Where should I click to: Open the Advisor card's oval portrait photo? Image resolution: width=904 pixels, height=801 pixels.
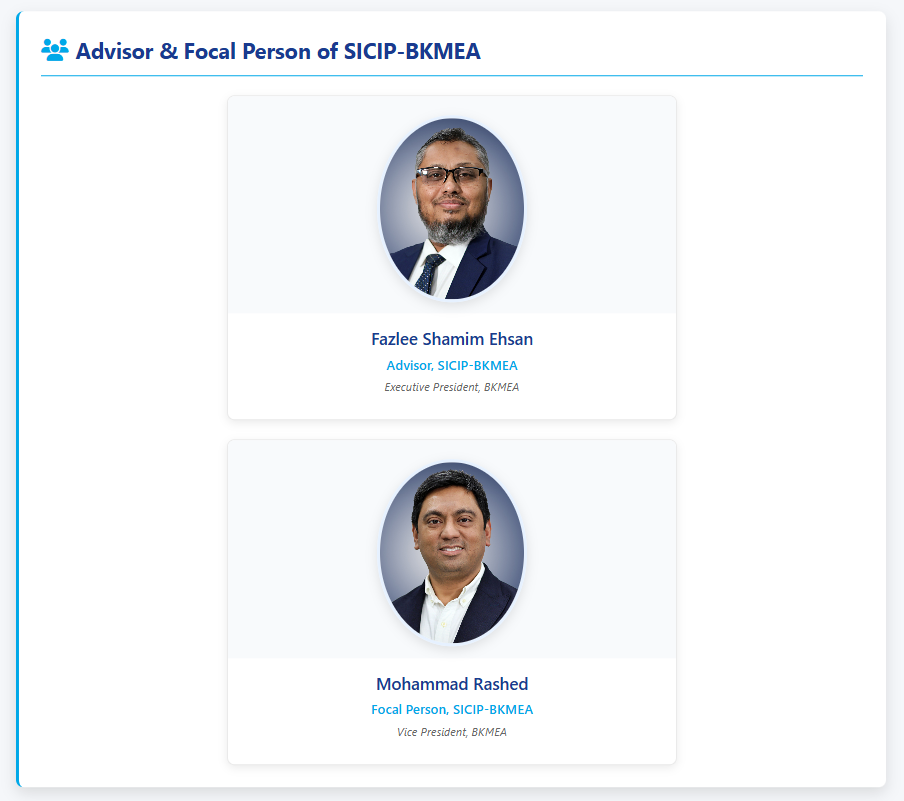point(452,208)
